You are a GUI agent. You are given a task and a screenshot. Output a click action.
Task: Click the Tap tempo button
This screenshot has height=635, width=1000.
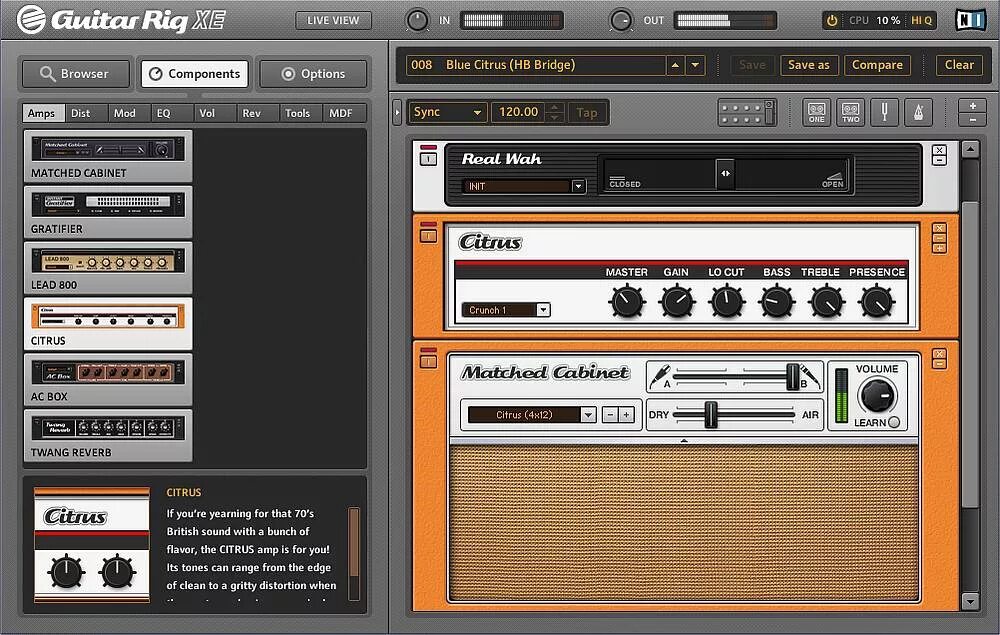point(587,113)
